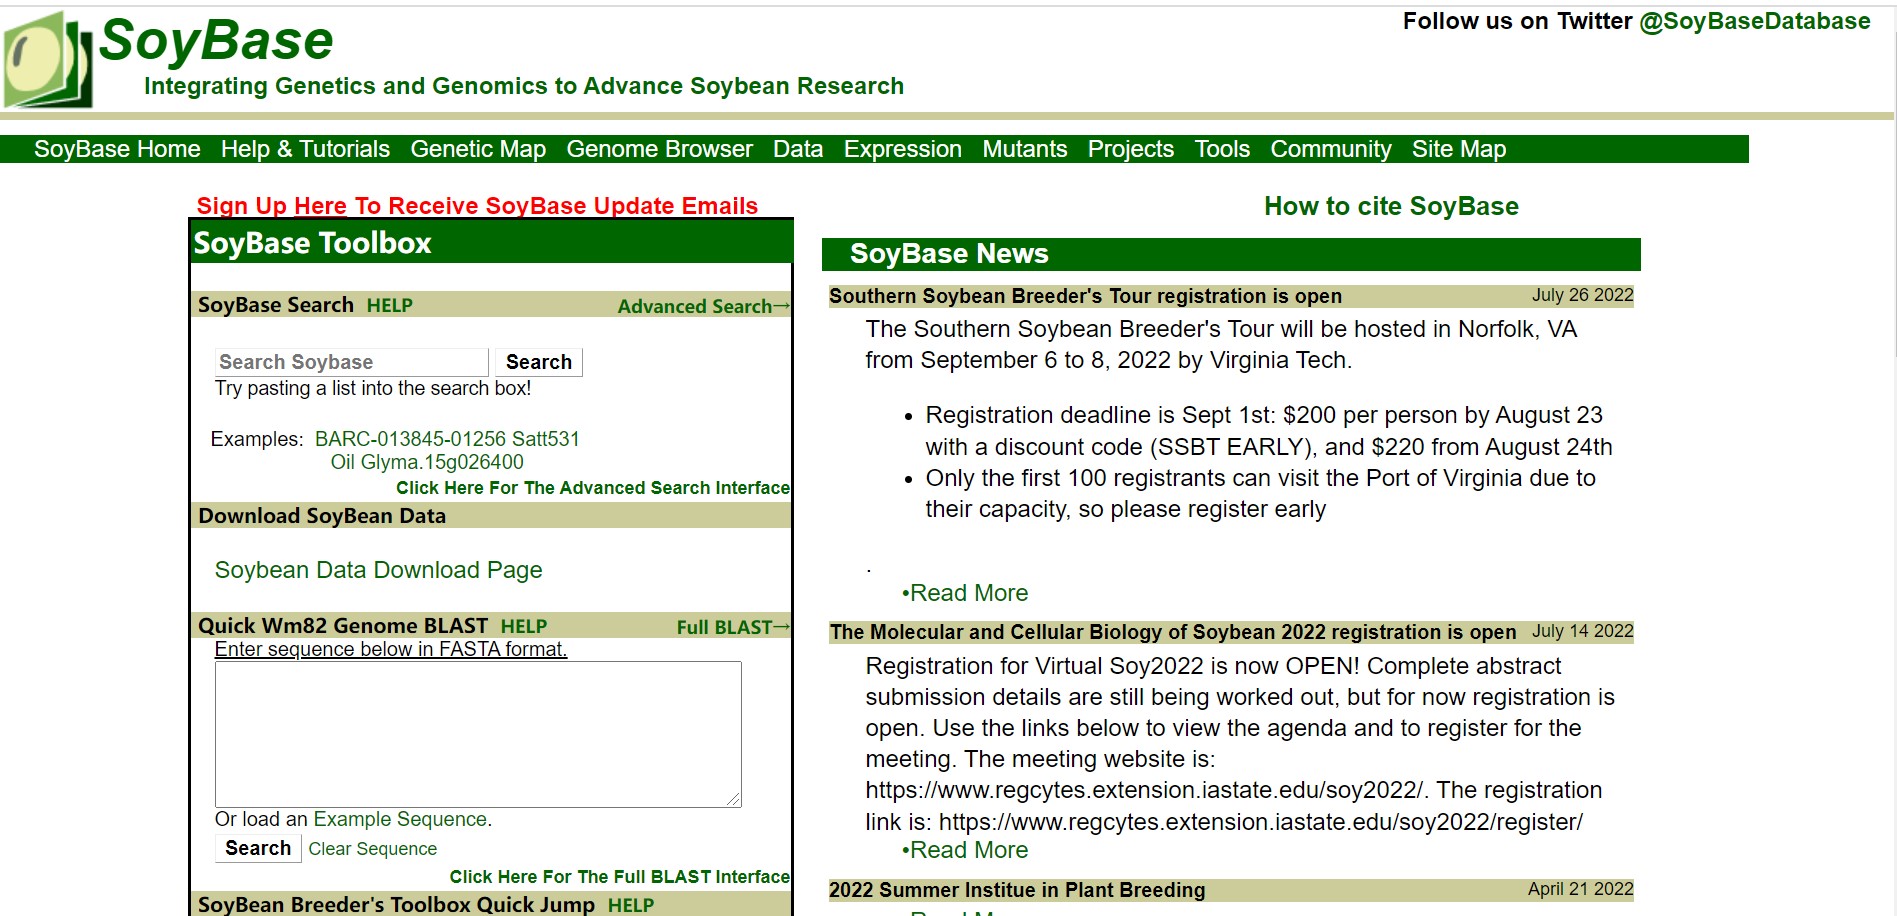Open How to cite SoyBase
1897x916 pixels.
(1391, 206)
